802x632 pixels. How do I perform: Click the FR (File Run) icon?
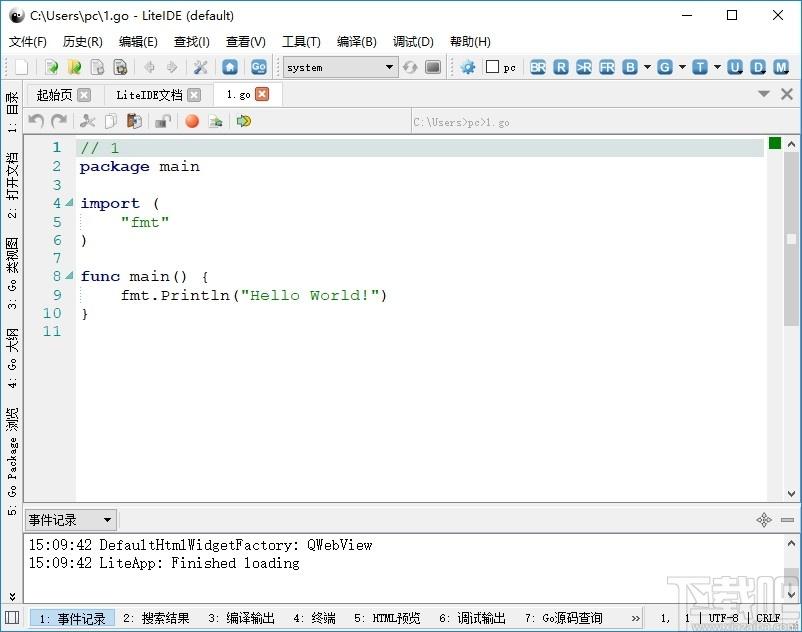607,67
